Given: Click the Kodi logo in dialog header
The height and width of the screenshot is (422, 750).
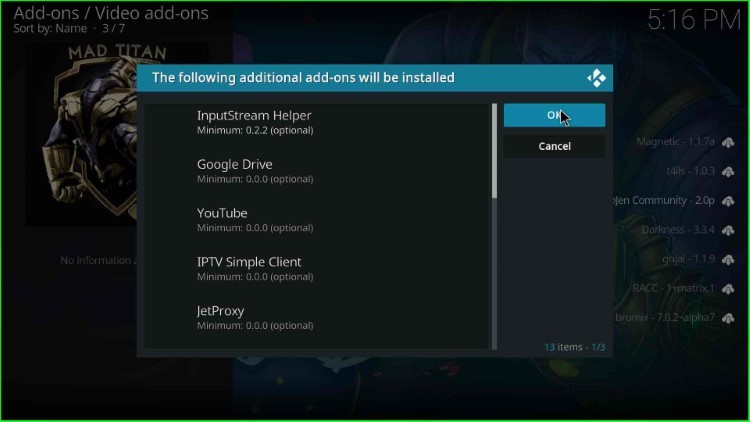Looking at the screenshot, I should (x=596, y=78).
